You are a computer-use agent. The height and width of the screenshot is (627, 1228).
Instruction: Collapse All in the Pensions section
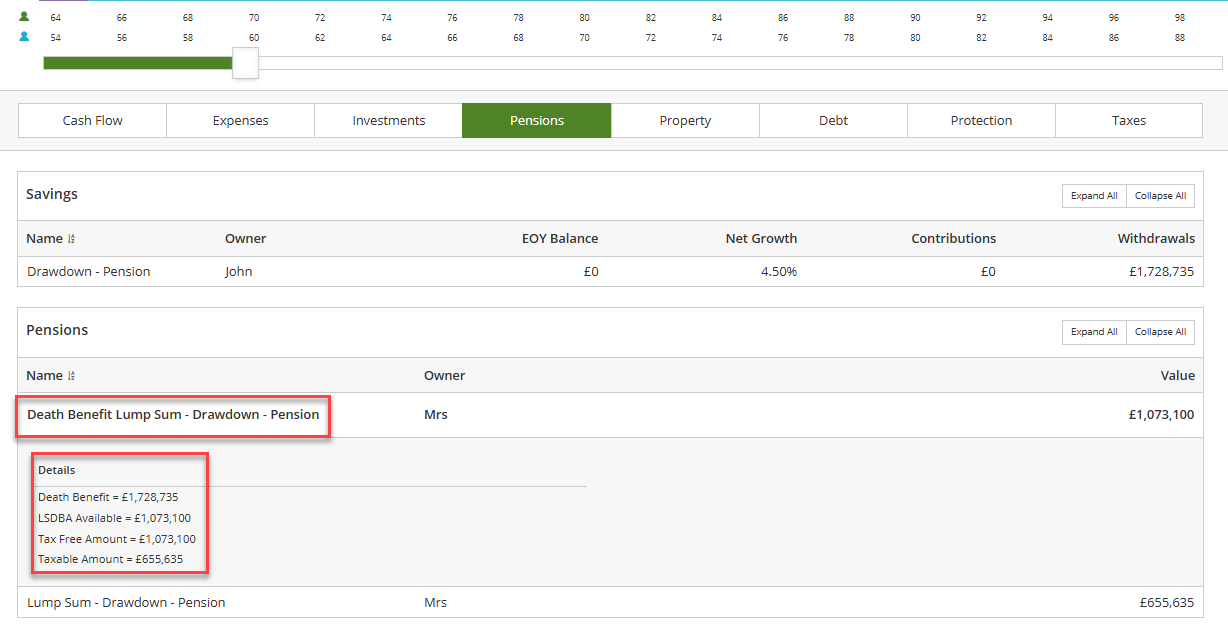[x=1160, y=332]
